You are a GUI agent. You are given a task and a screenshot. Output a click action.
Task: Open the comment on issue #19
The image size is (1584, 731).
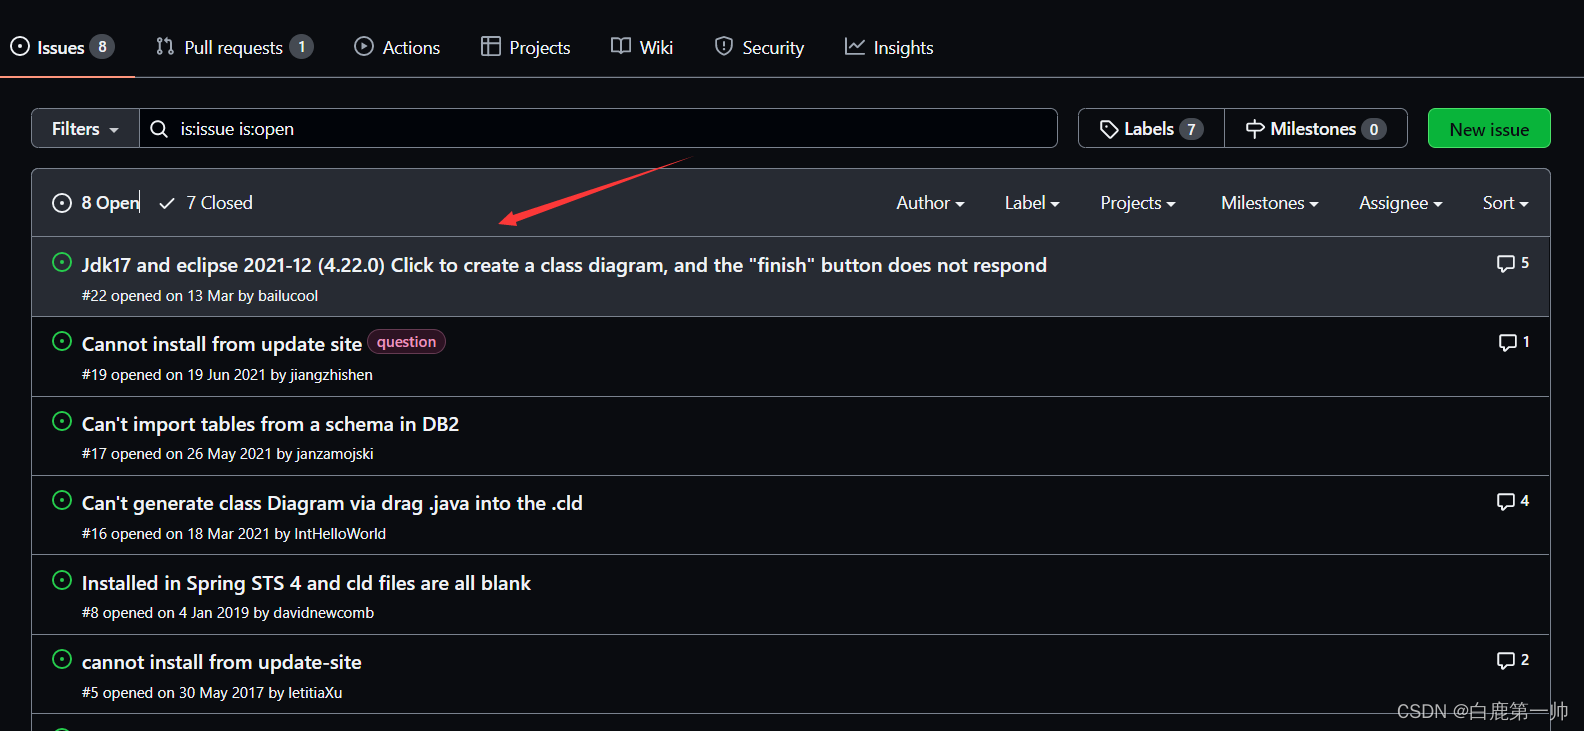[1514, 342]
